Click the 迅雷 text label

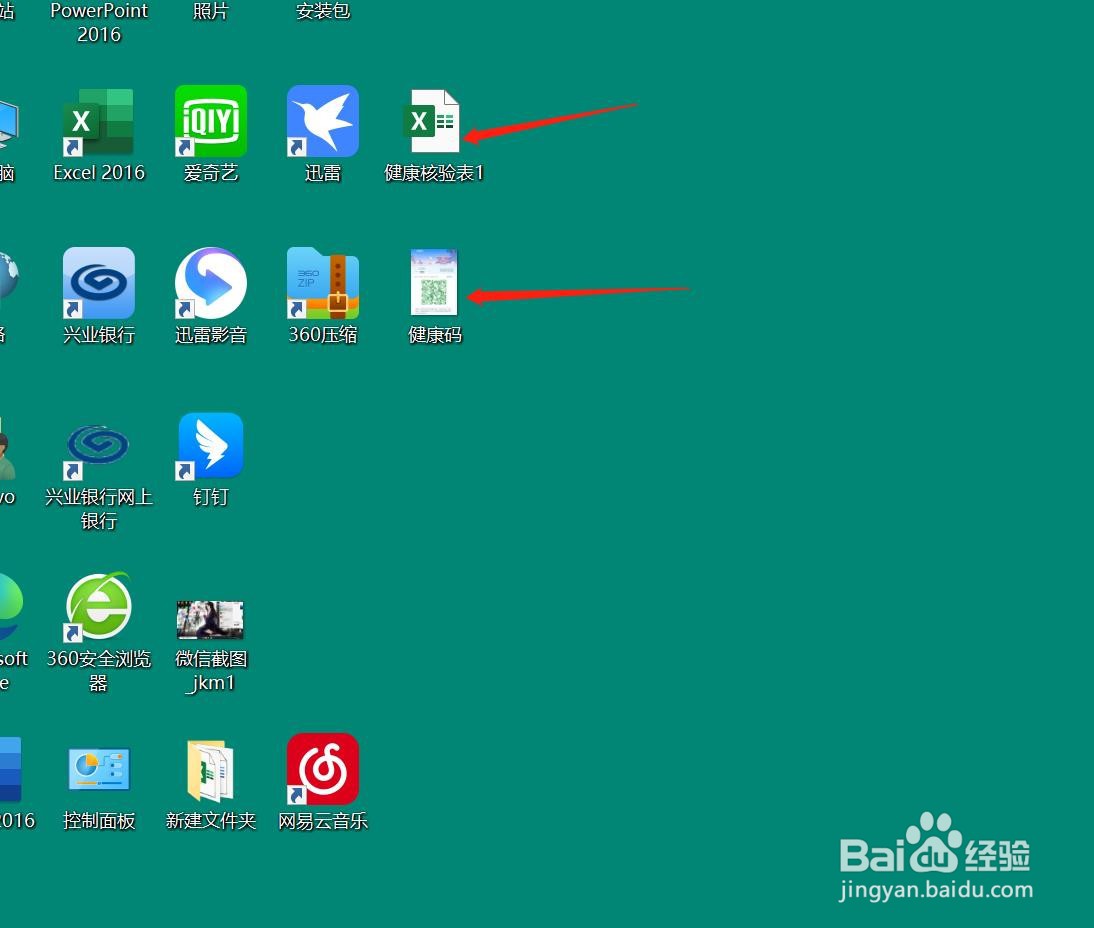tap(322, 172)
